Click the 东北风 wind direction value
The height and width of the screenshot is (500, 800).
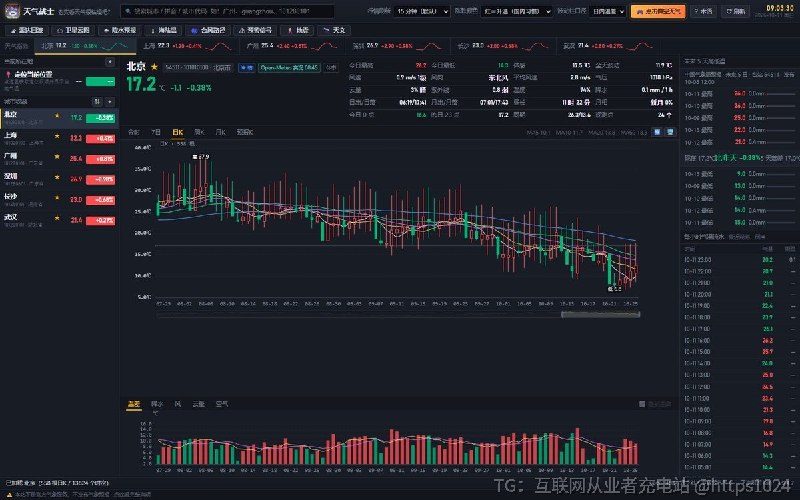[x=498, y=78]
